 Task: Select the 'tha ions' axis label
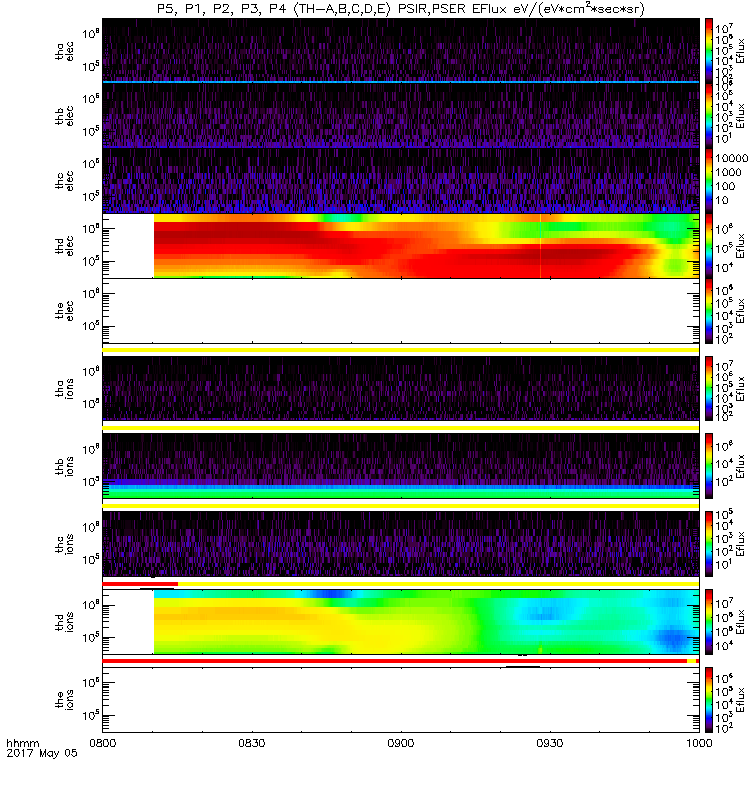(64, 388)
